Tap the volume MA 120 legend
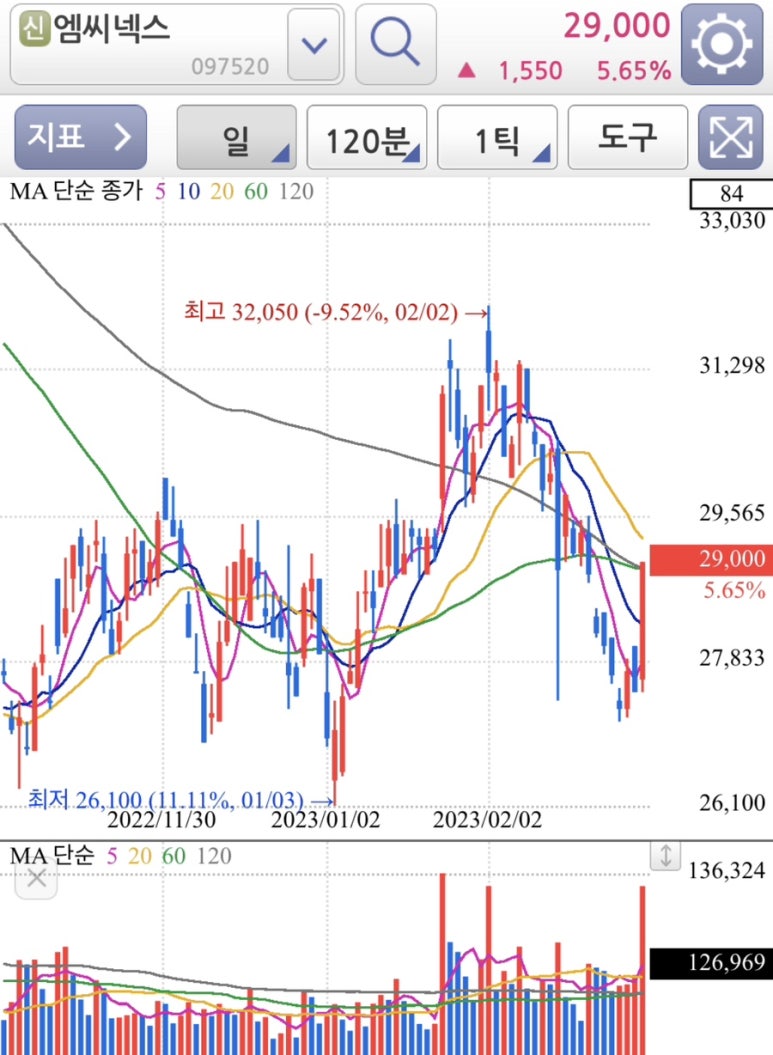 [214, 856]
